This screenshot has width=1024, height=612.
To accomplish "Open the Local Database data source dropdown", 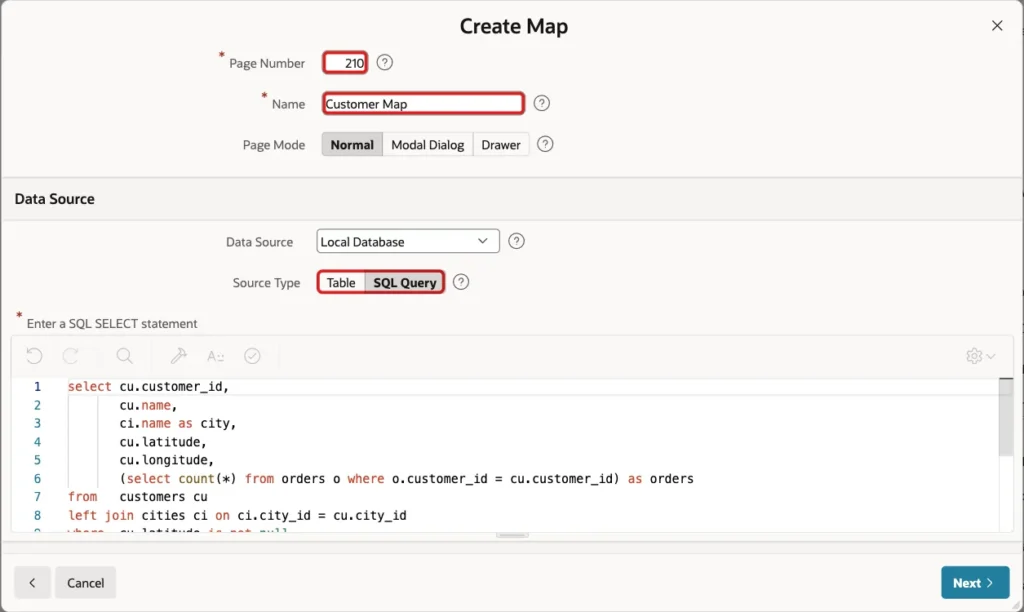I will [x=408, y=241].
